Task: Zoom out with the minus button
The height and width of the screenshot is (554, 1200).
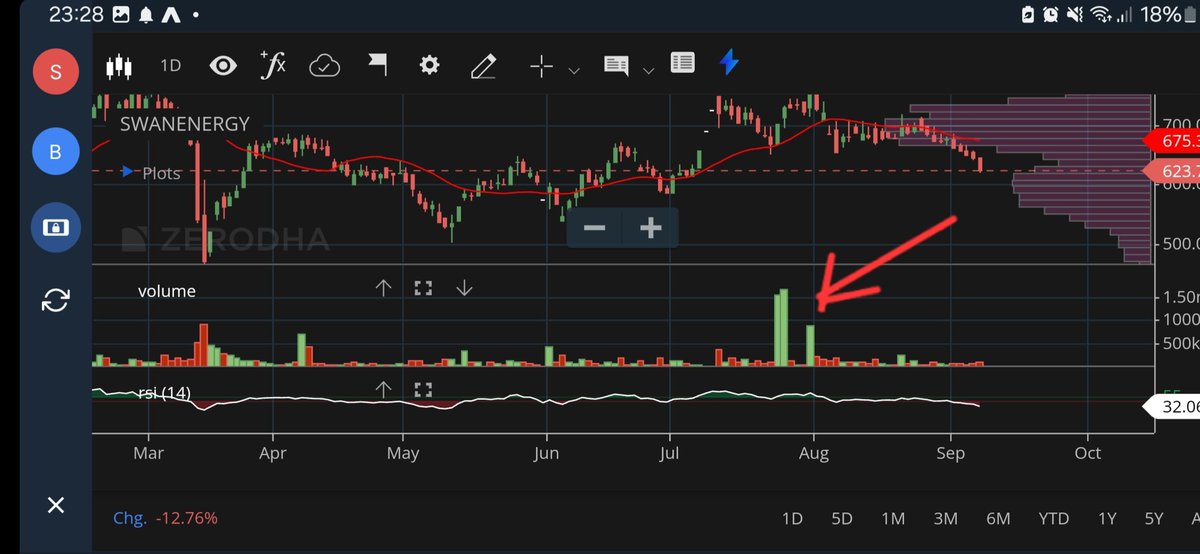Action: click(594, 228)
